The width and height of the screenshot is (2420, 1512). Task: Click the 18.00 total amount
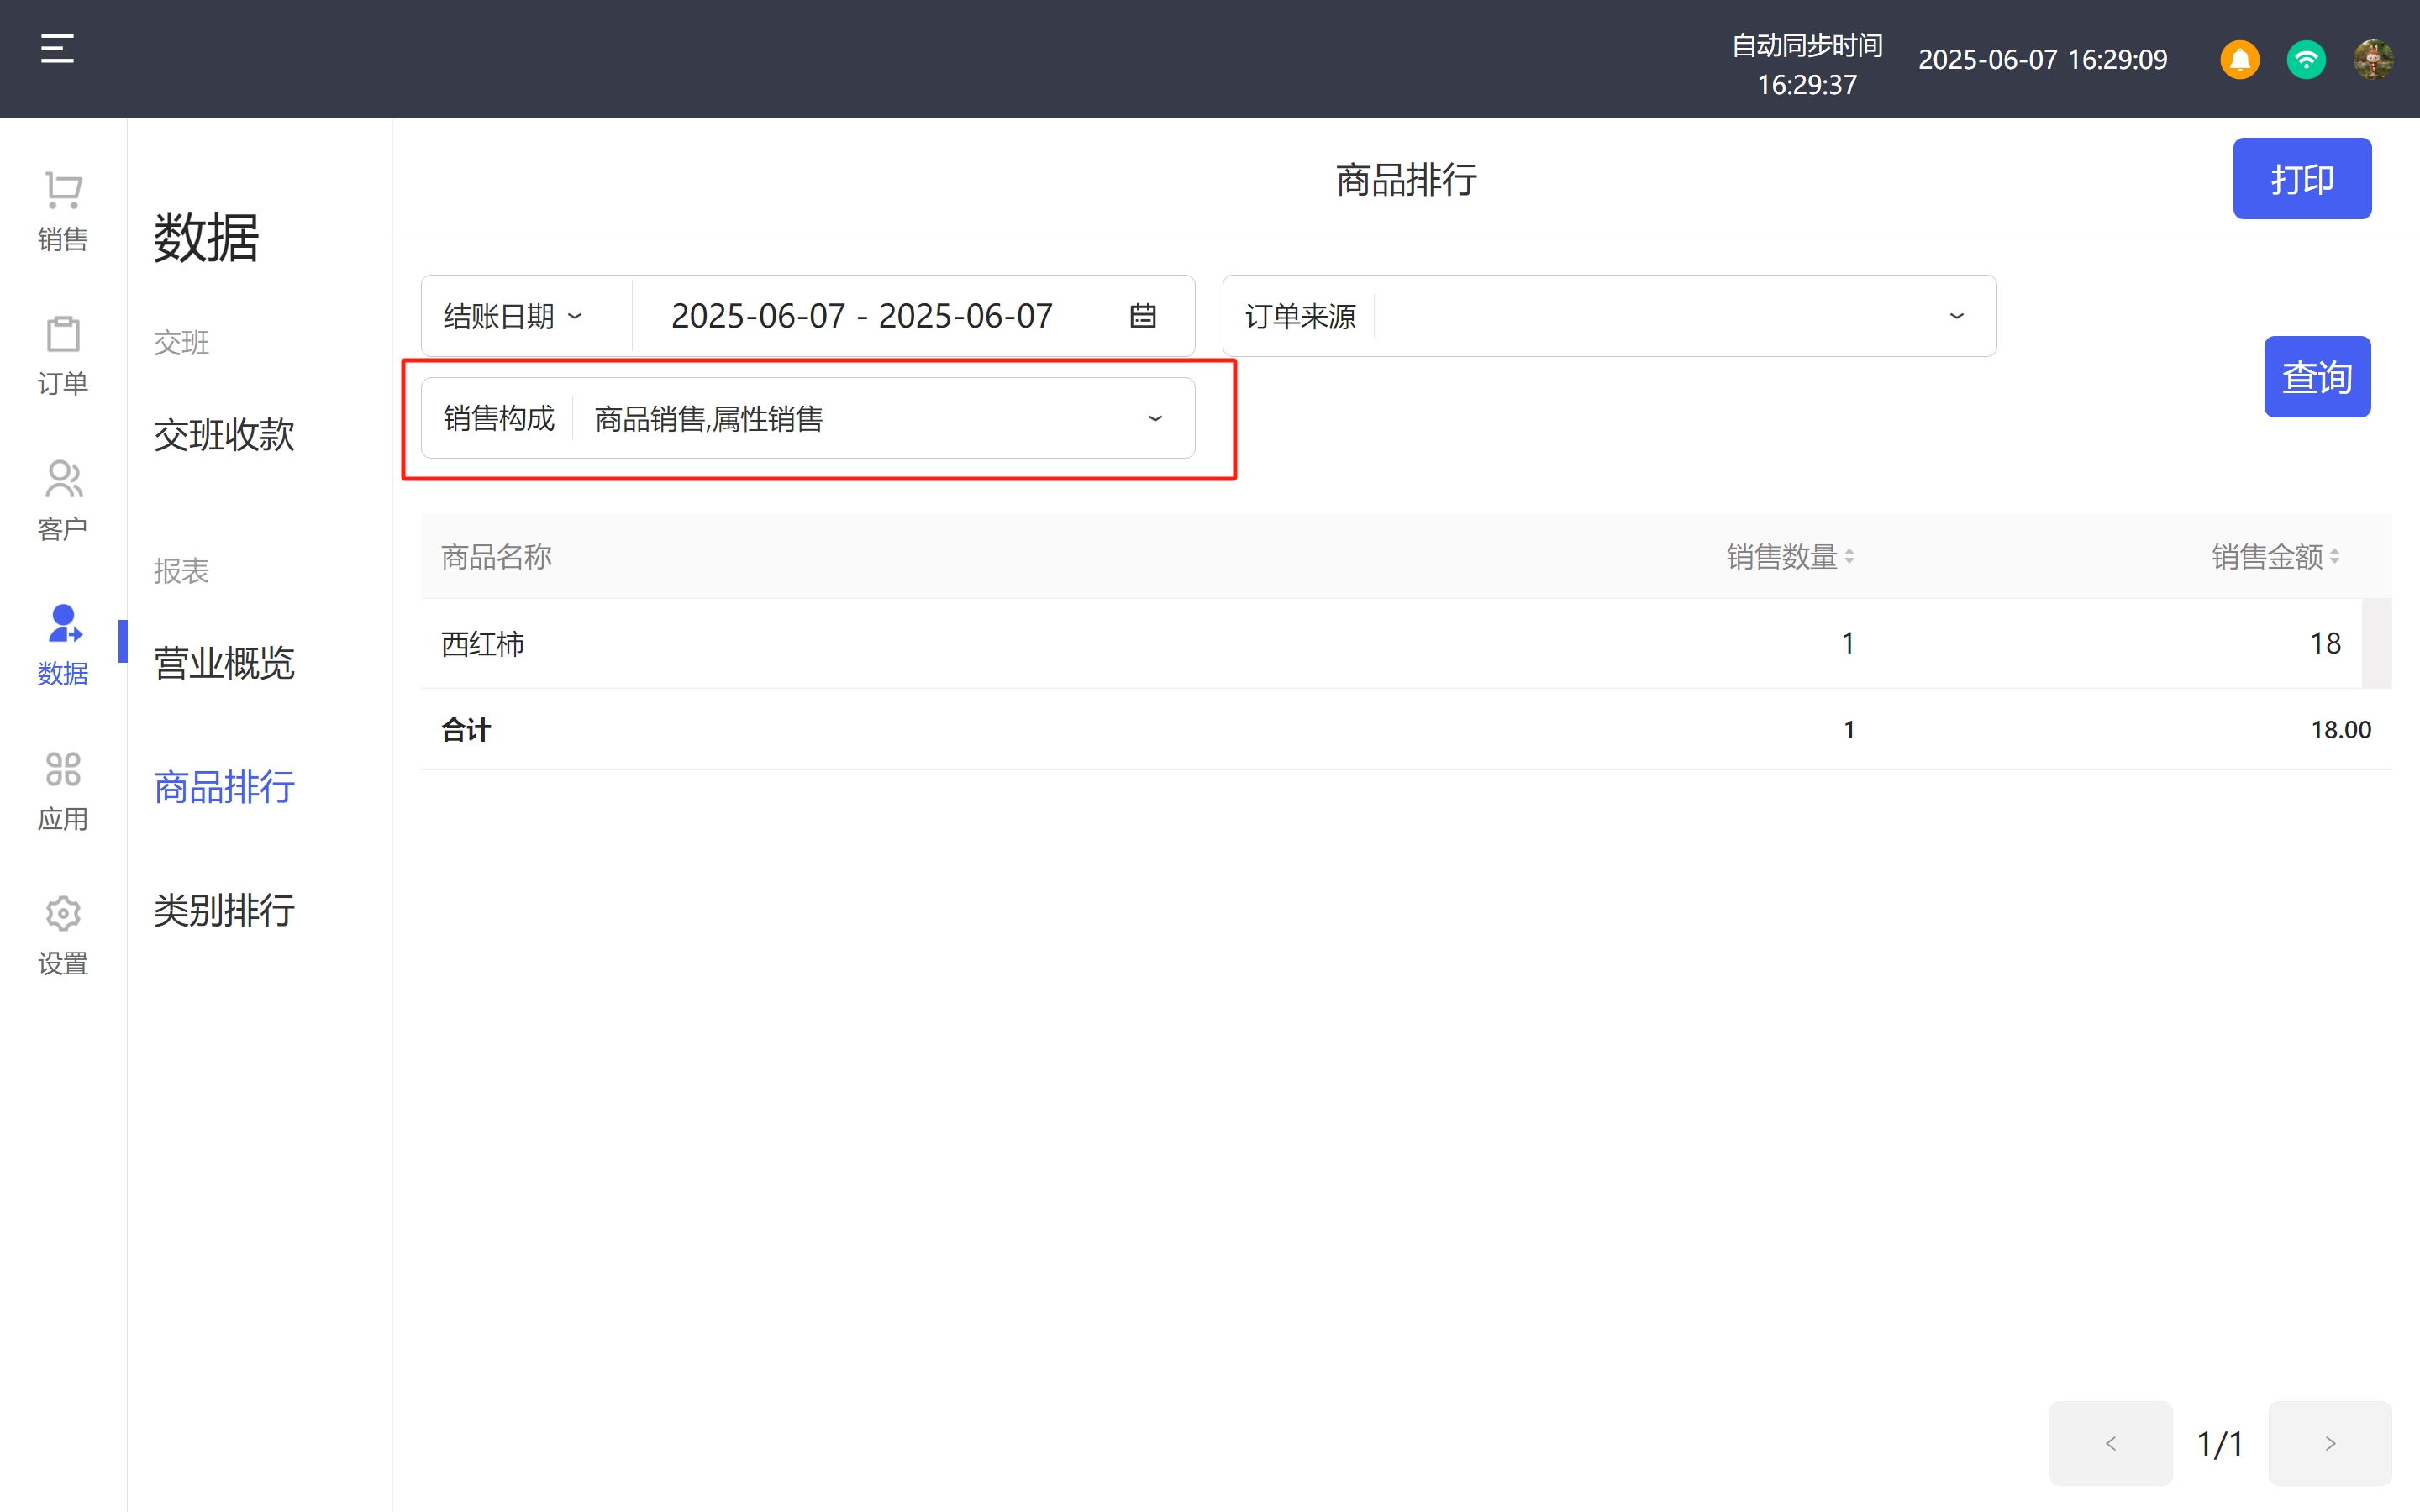pyautogui.click(x=2341, y=730)
